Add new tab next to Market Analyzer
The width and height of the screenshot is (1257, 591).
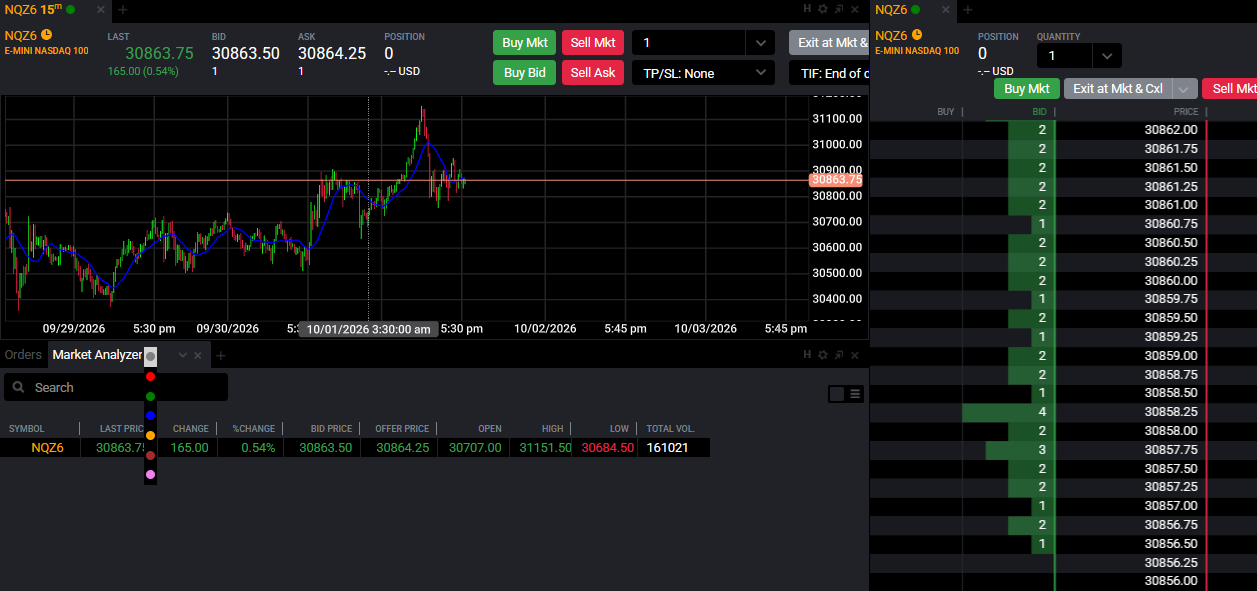(x=221, y=355)
